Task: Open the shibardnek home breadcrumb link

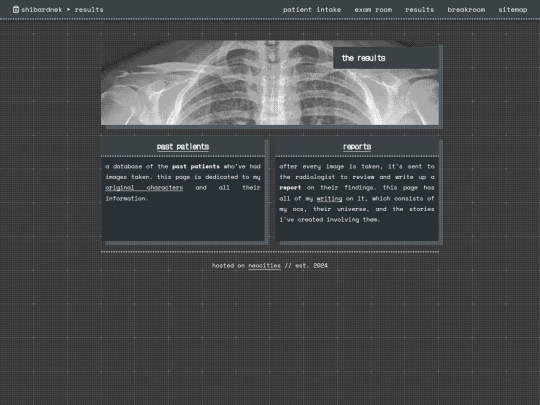Action: 42,10
